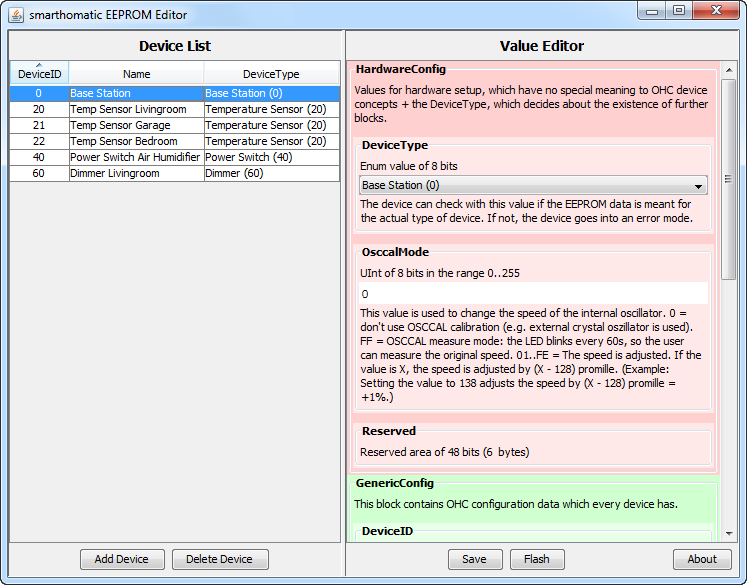This screenshot has height=585, width=747.
Task: Sort by Name column header
Action: pos(136,74)
